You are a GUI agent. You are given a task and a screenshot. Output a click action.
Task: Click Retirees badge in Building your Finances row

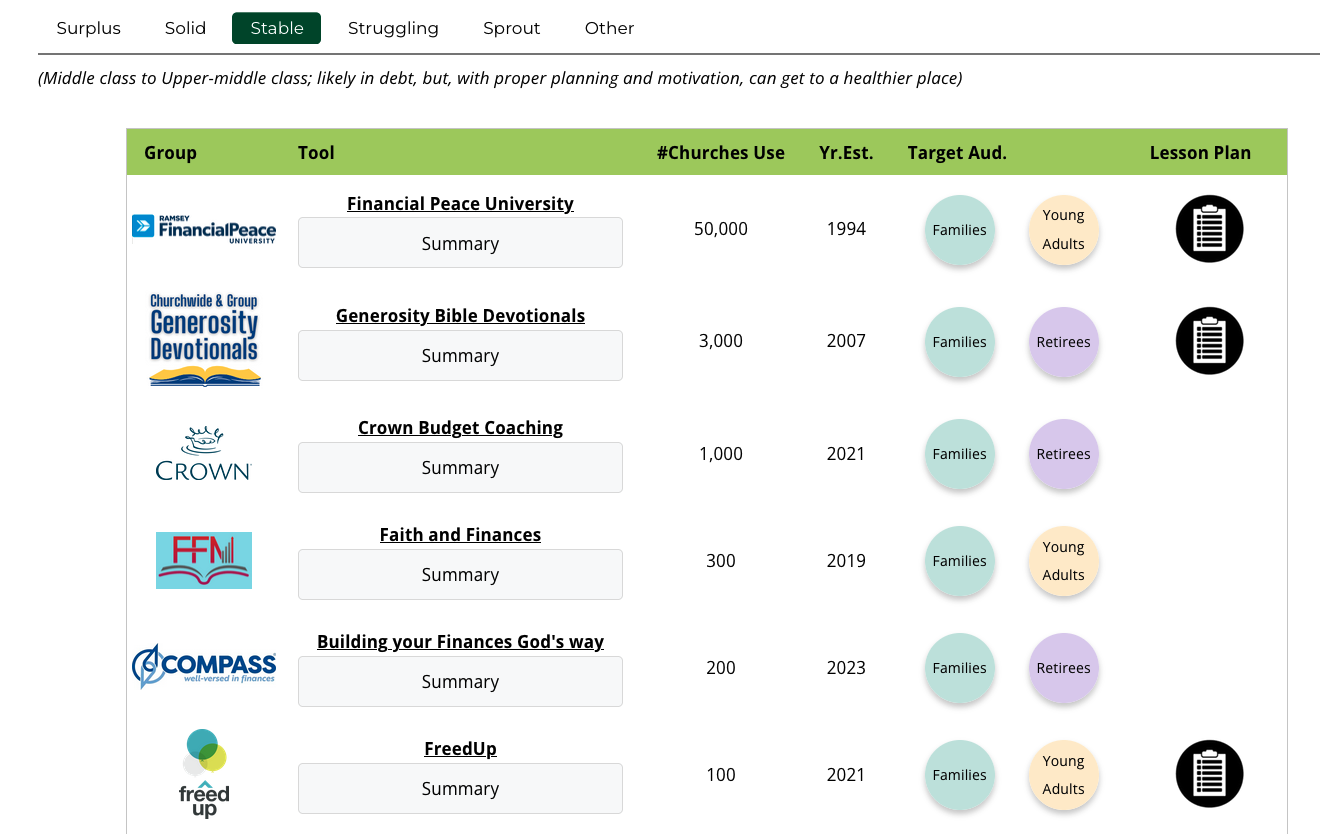tap(1064, 668)
